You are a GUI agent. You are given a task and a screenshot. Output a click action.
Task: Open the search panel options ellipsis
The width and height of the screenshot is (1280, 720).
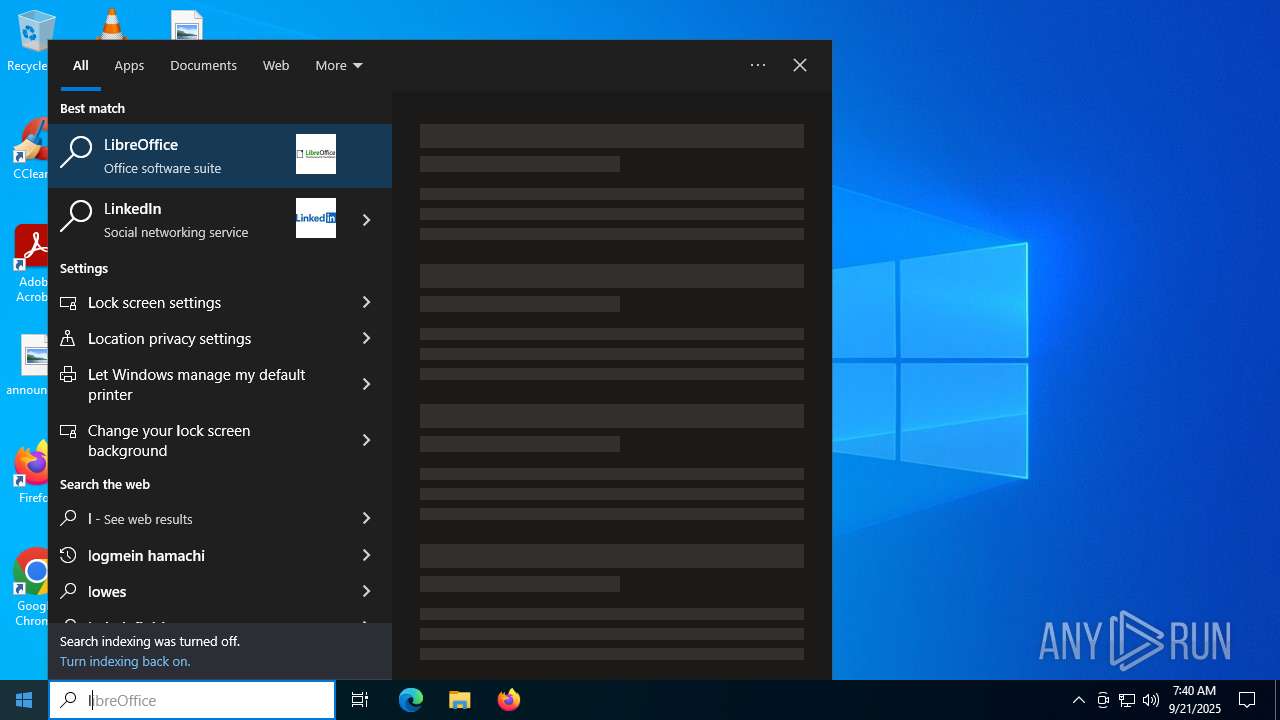758,65
